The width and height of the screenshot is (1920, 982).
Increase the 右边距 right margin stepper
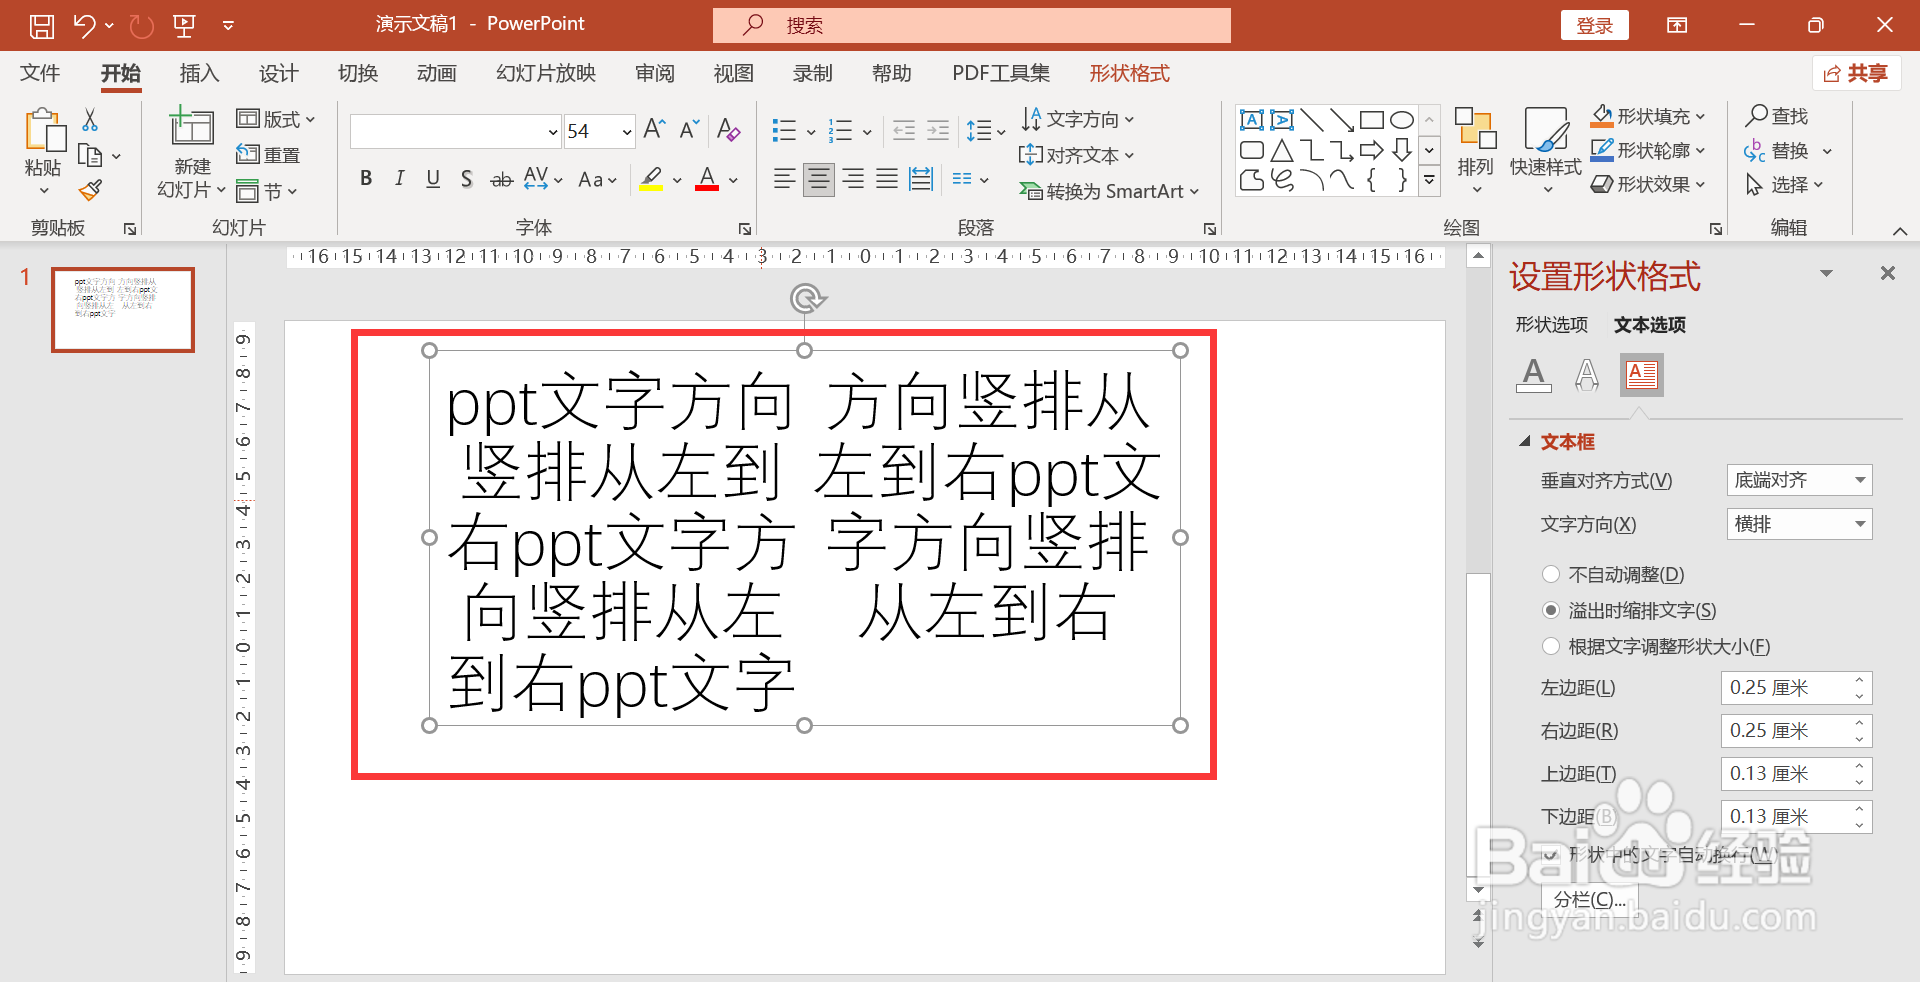[x=1859, y=724]
